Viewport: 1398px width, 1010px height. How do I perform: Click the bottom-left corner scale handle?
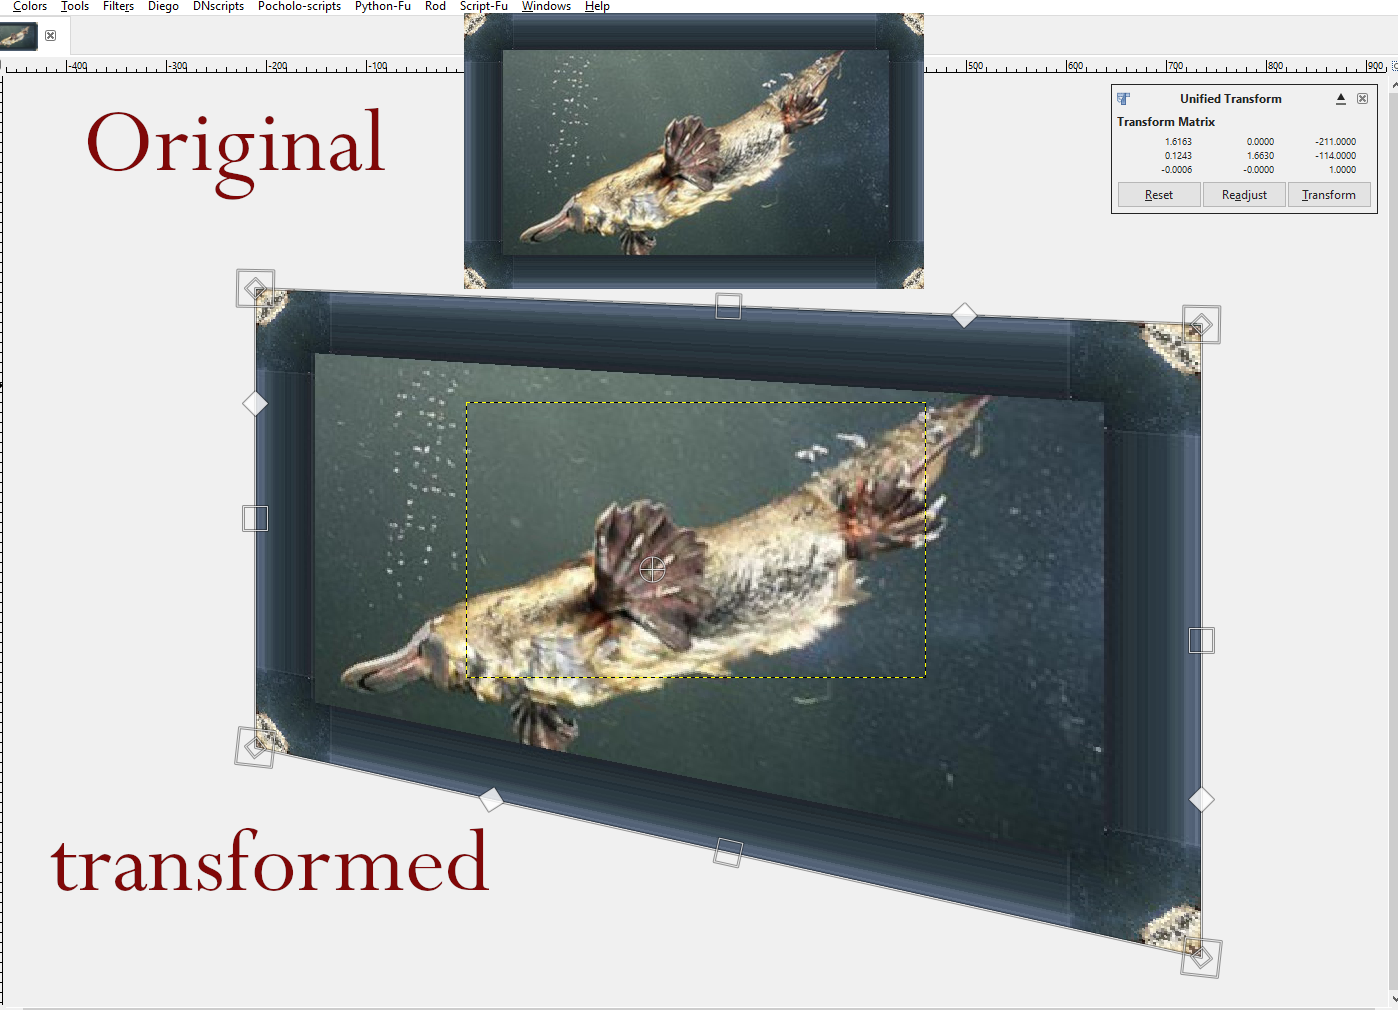click(255, 748)
